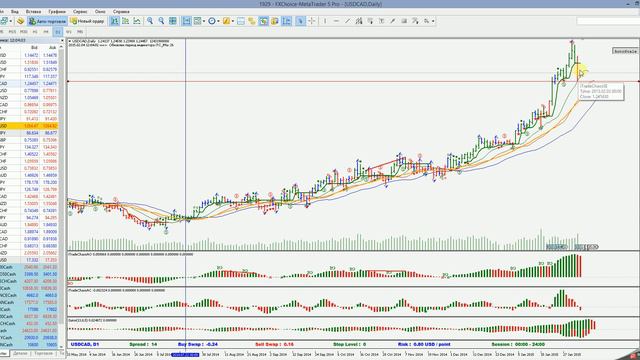Open the Сервис menu

point(80,12)
